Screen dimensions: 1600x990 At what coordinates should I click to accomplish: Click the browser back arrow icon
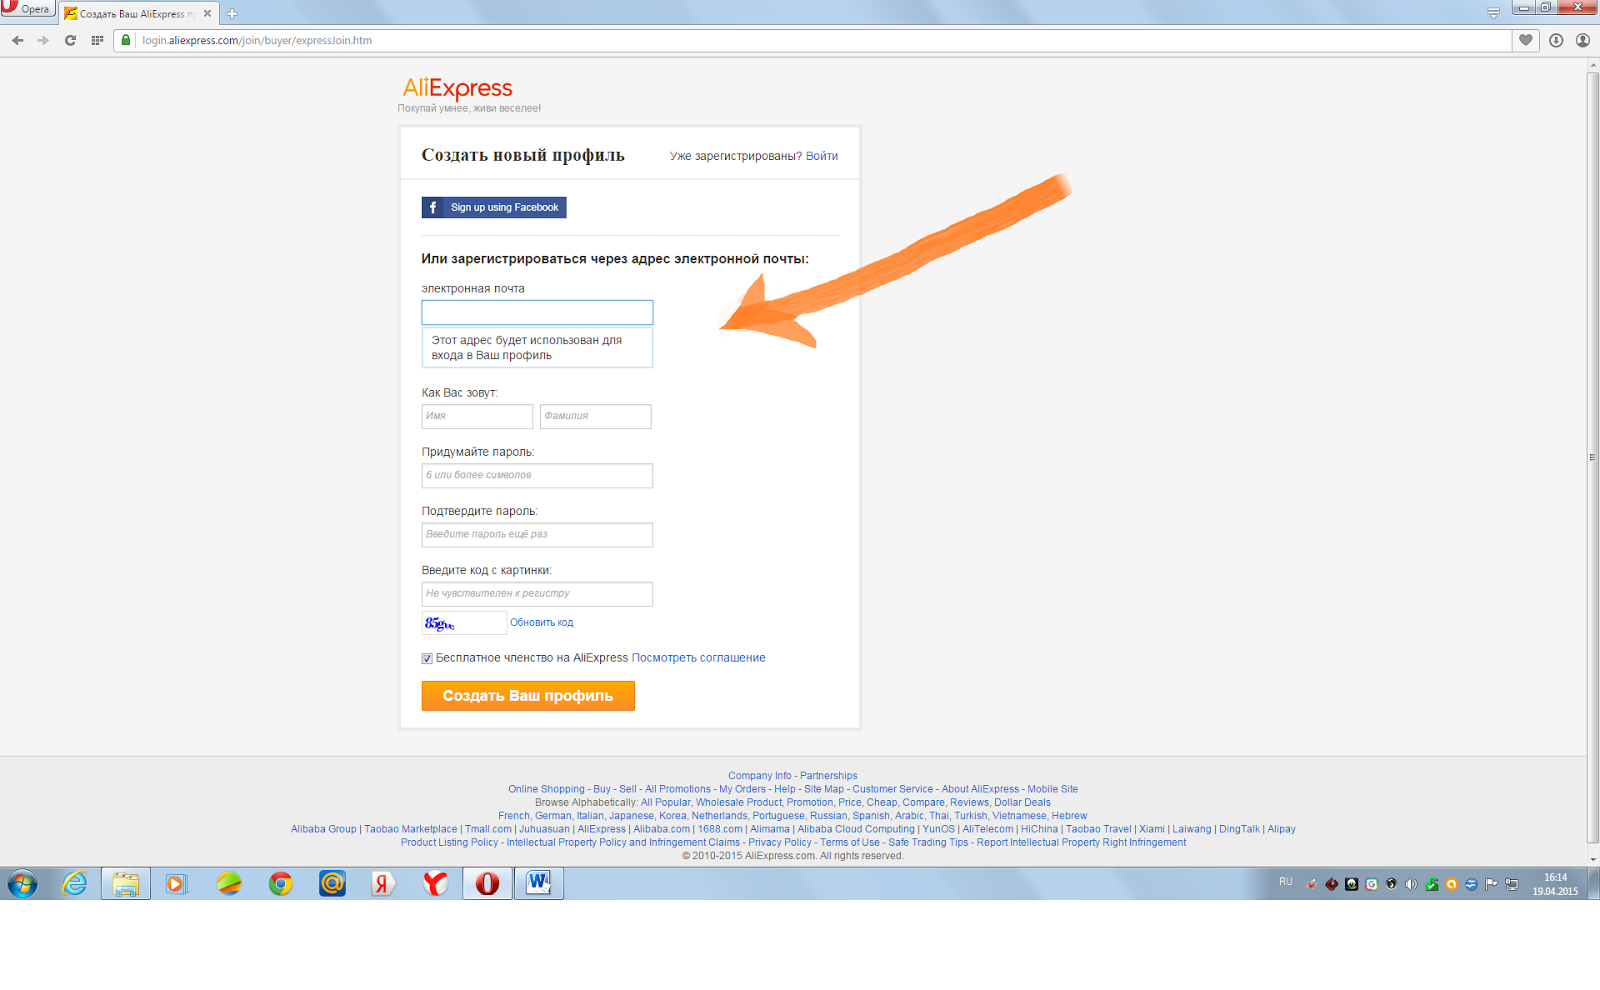point(17,40)
